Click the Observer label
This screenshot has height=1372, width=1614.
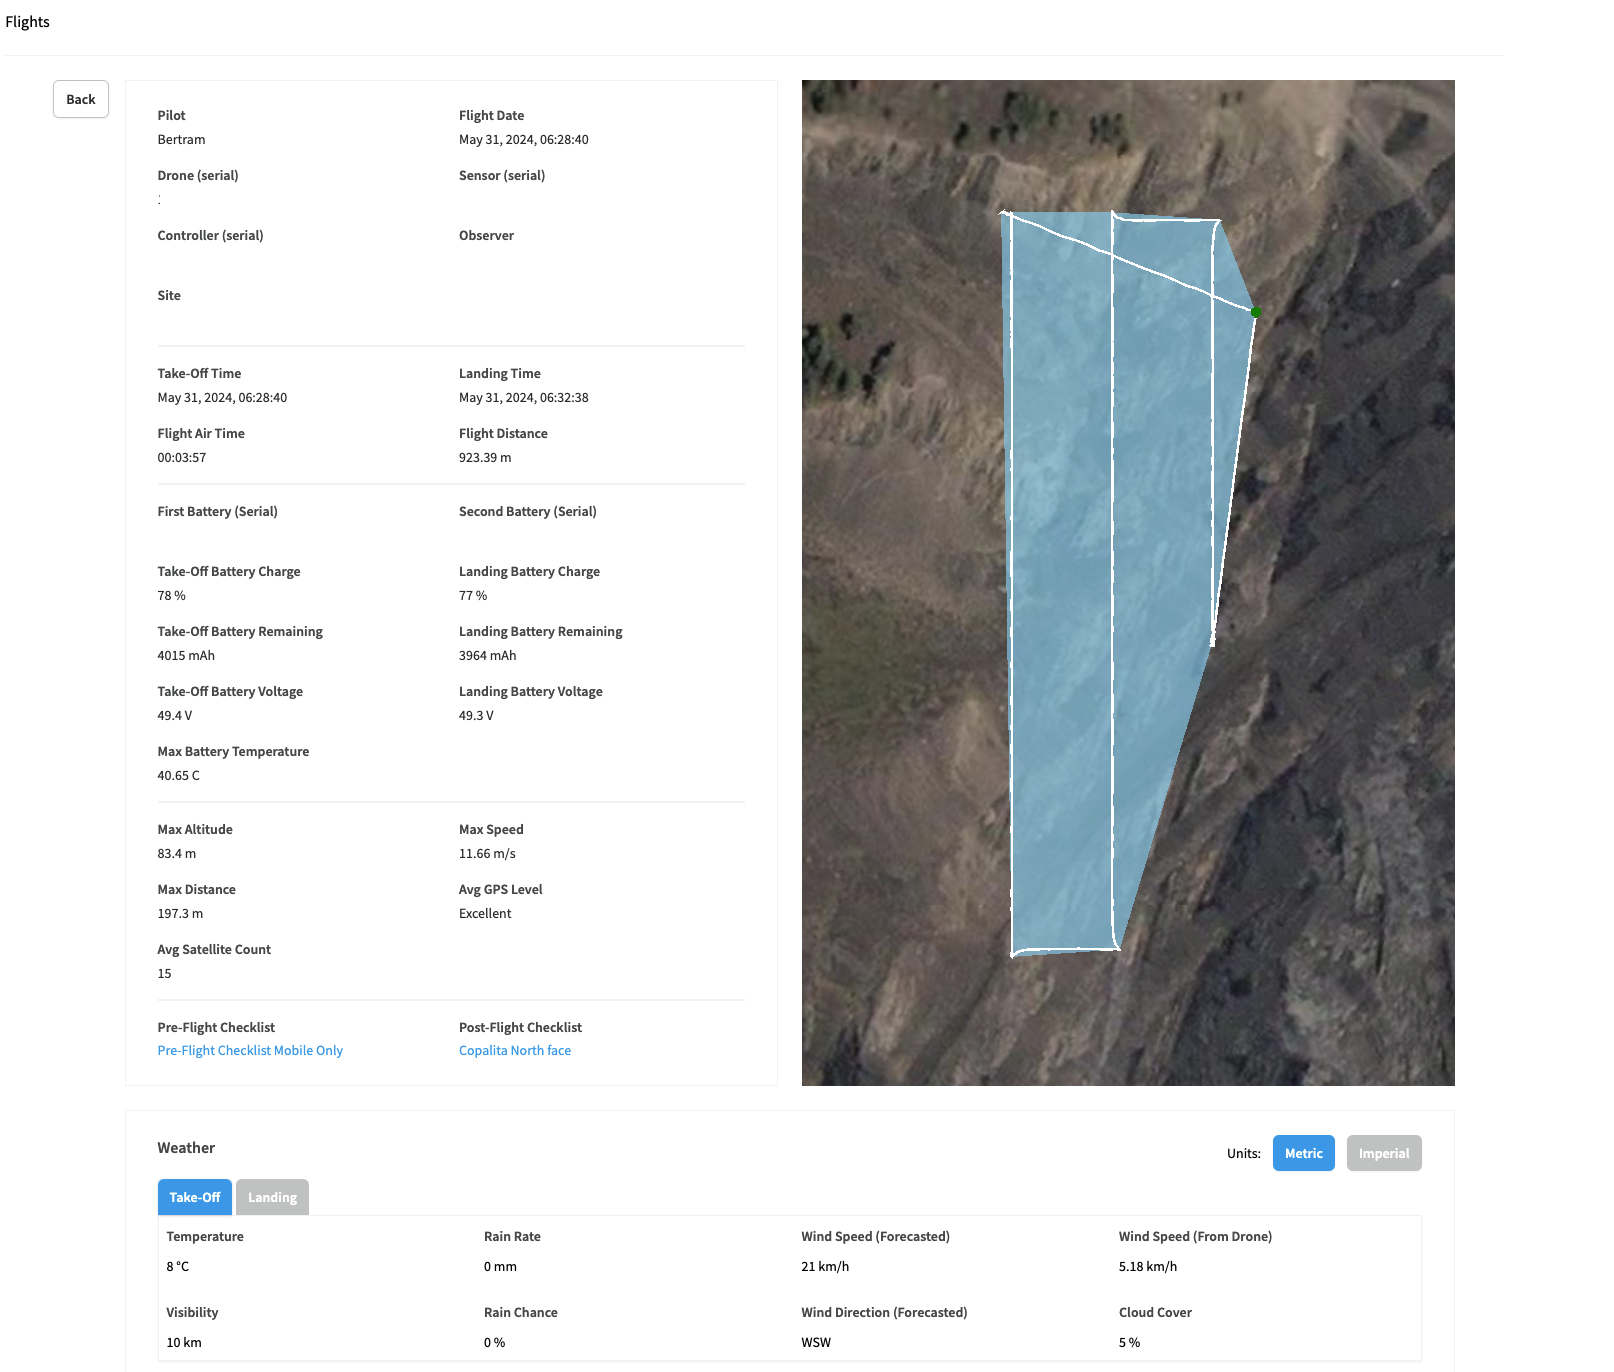coord(486,236)
